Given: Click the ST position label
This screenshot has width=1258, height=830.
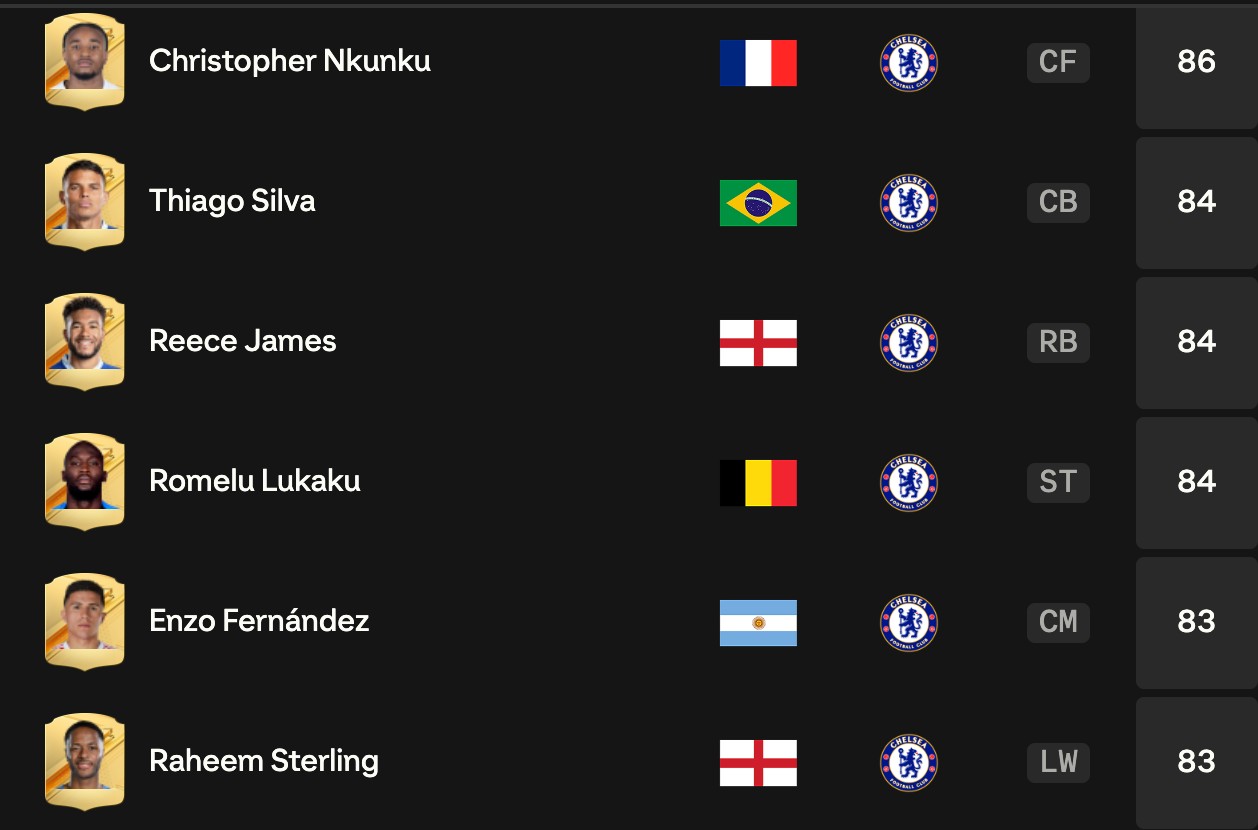Looking at the screenshot, I should tap(1058, 482).
